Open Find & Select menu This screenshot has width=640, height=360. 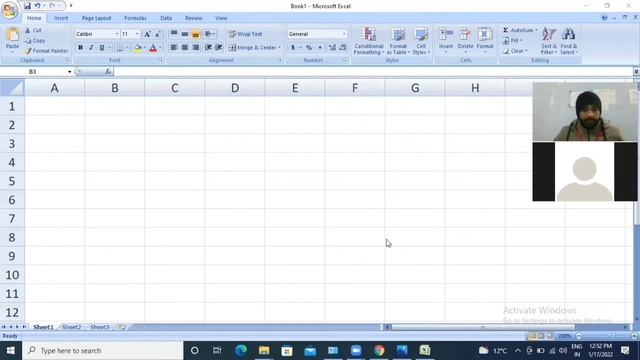click(569, 41)
